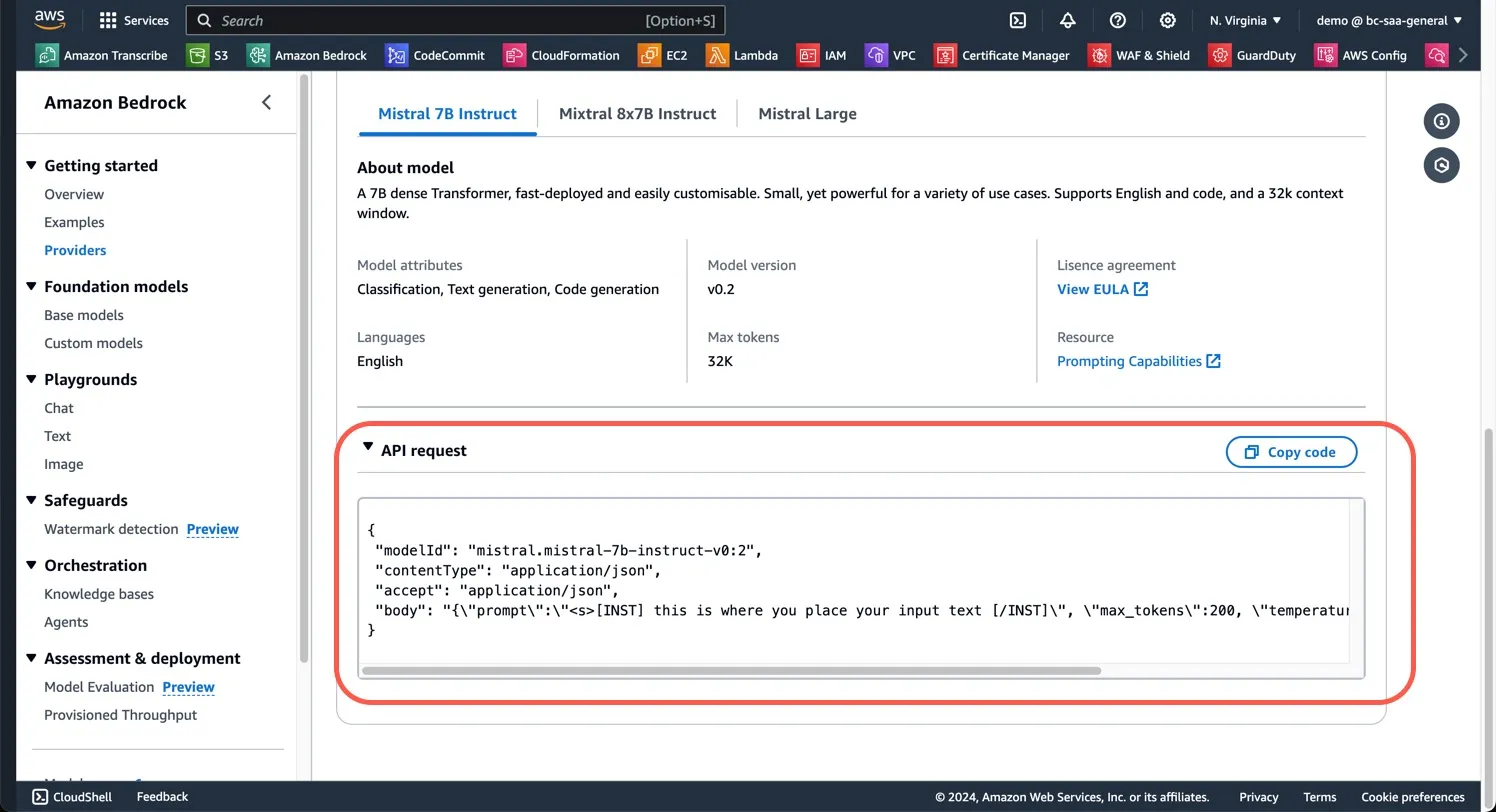Select Providers in sidebar

click(75, 250)
